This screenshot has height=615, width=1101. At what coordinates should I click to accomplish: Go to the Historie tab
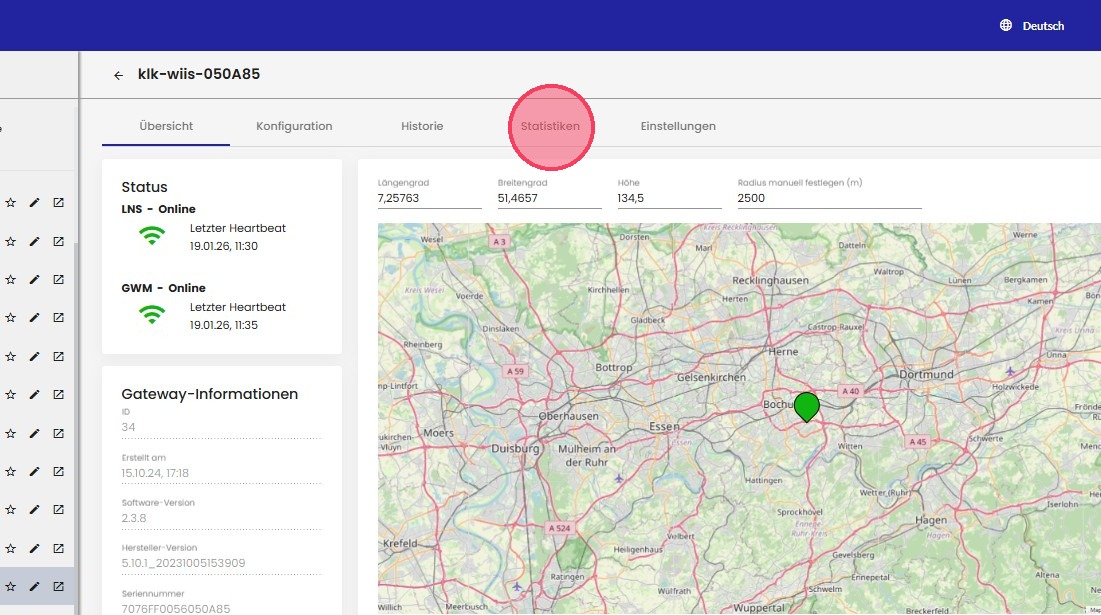pyautogui.click(x=422, y=126)
